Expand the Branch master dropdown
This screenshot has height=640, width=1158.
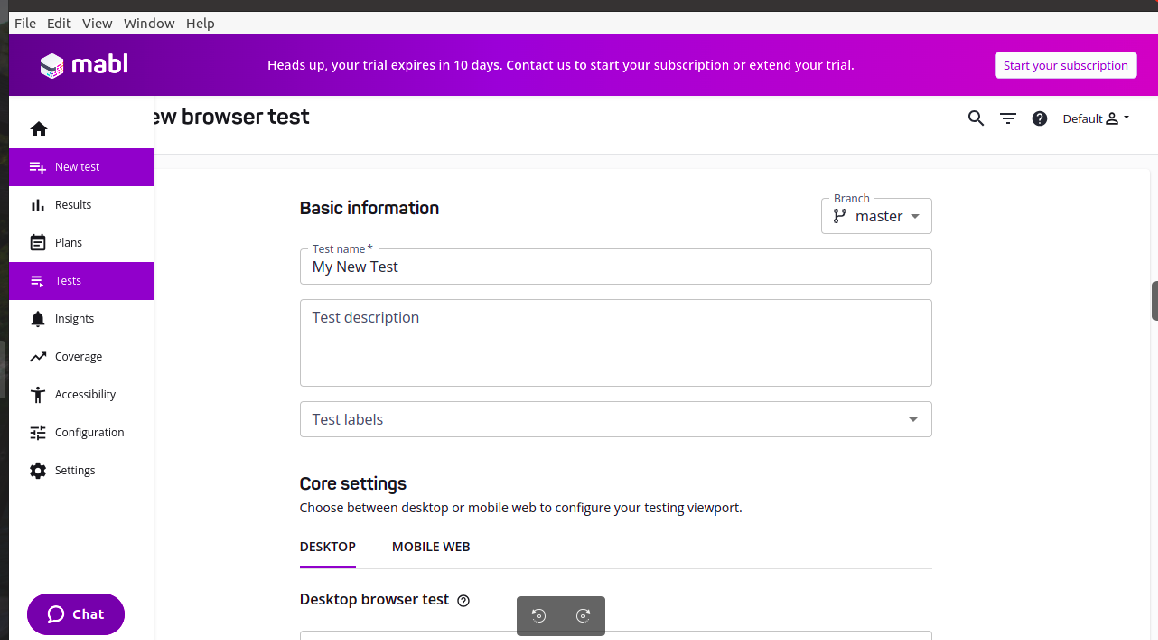click(876, 216)
